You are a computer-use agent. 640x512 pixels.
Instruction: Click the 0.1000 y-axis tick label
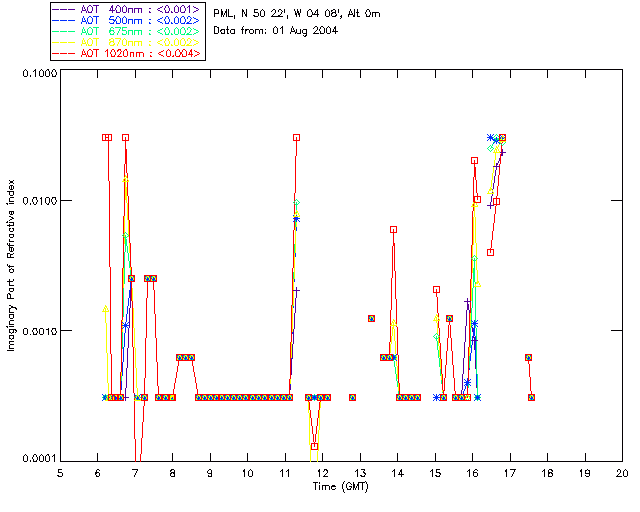coord(39,73)
